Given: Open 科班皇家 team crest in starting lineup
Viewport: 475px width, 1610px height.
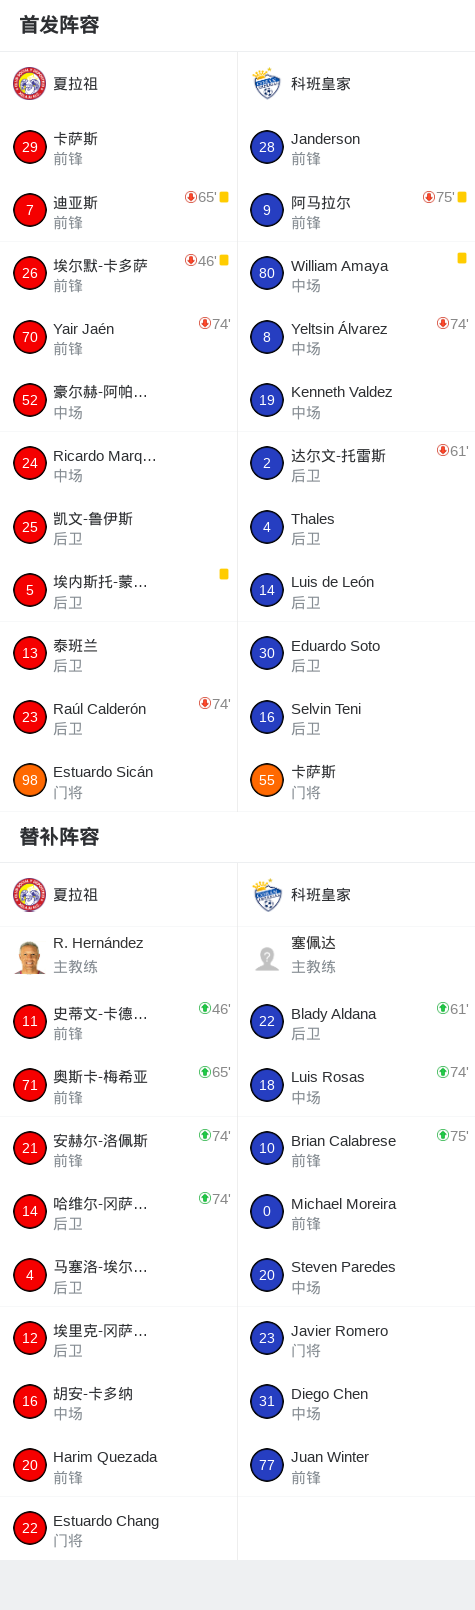Looking at the screenshot, I should (267, 84).
